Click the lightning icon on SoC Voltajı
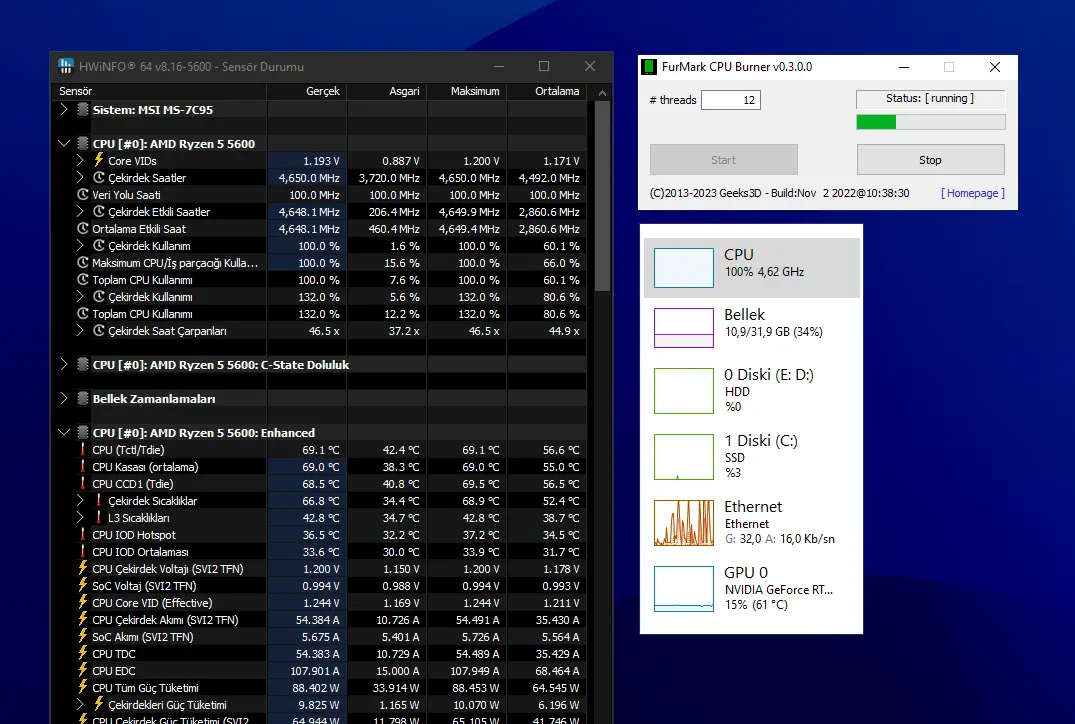 click(83, 585)
